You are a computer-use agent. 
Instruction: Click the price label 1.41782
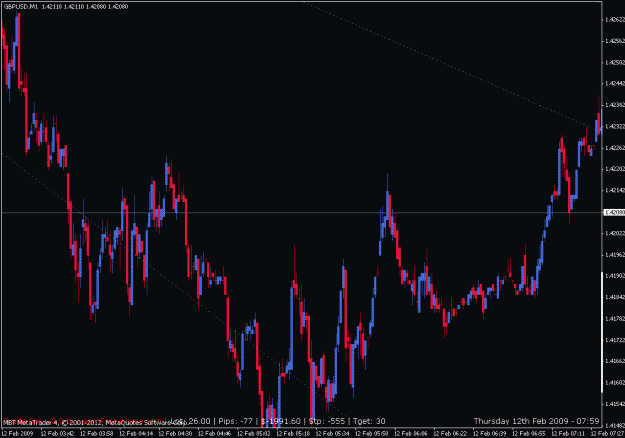coord(615,319)
